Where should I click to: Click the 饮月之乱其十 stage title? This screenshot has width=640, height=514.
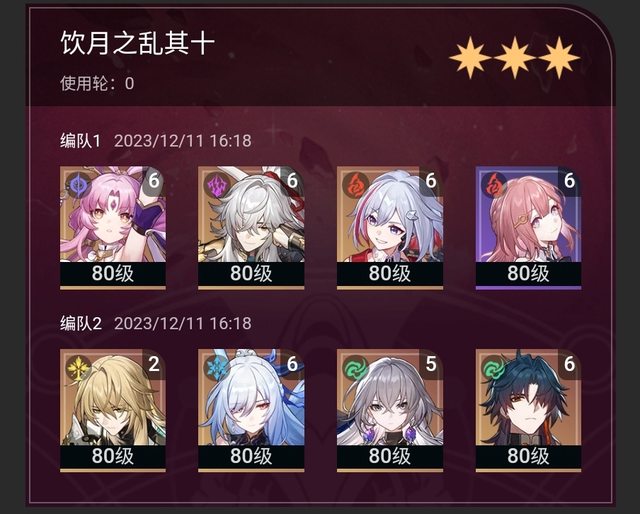(x=138, y=43)
